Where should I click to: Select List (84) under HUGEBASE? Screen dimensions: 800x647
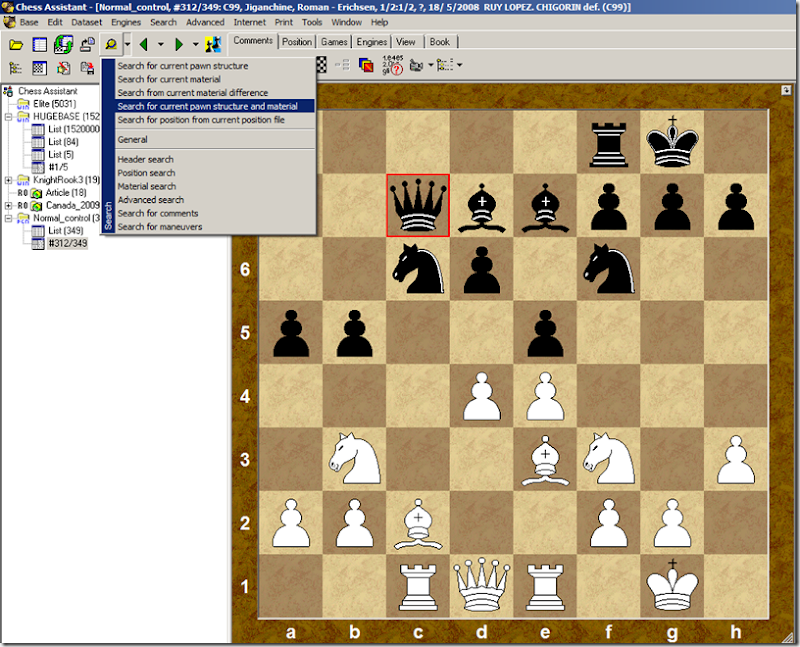click(63, 142)
